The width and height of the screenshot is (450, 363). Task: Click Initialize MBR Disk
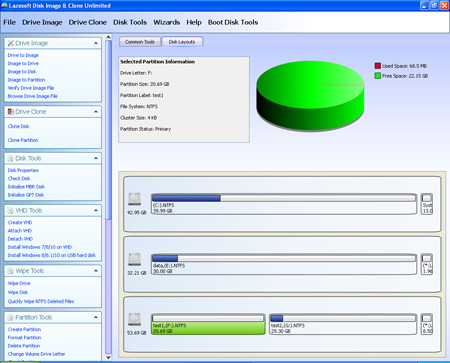click(x=26, y=187)
